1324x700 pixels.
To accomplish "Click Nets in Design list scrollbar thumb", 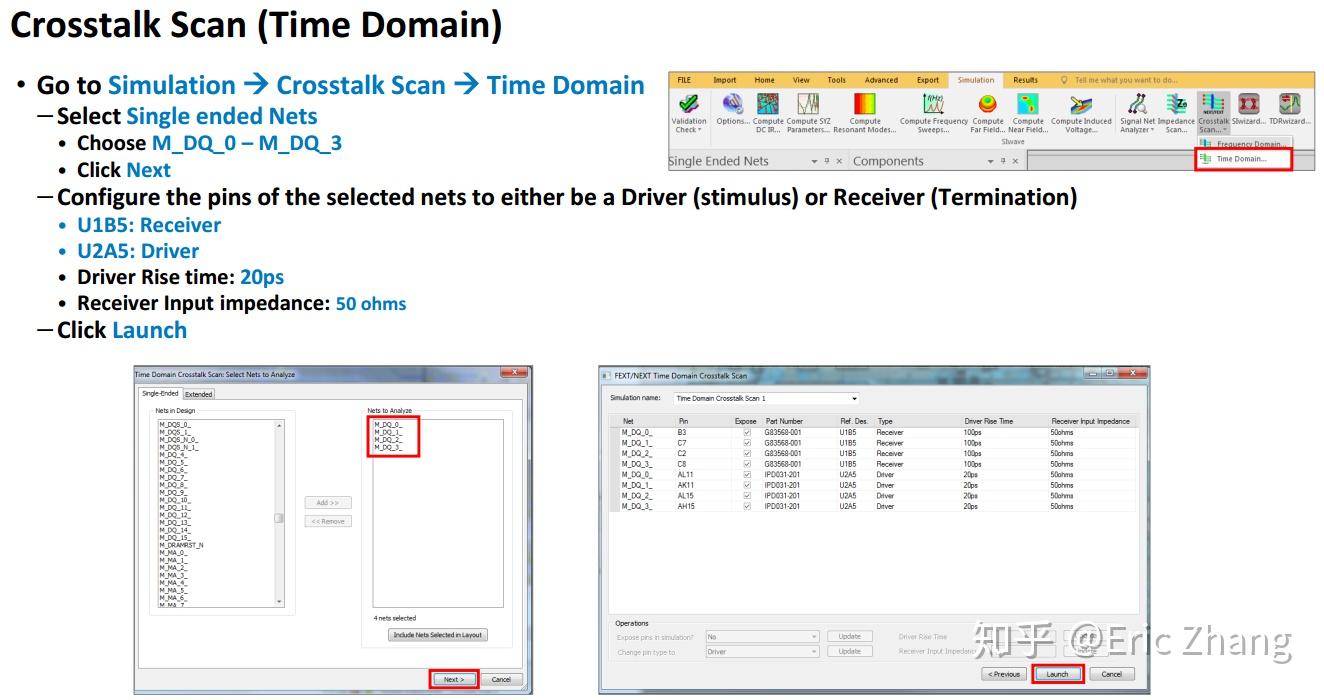I will (279, 518).
